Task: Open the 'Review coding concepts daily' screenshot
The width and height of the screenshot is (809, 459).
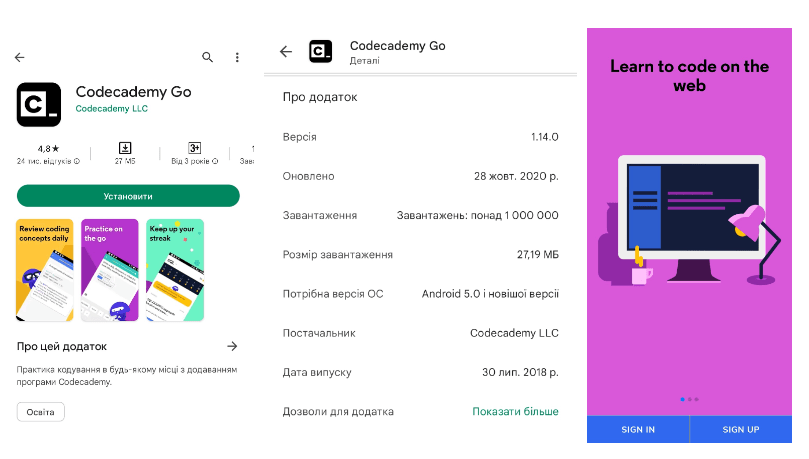Action: tap(44, 270)
